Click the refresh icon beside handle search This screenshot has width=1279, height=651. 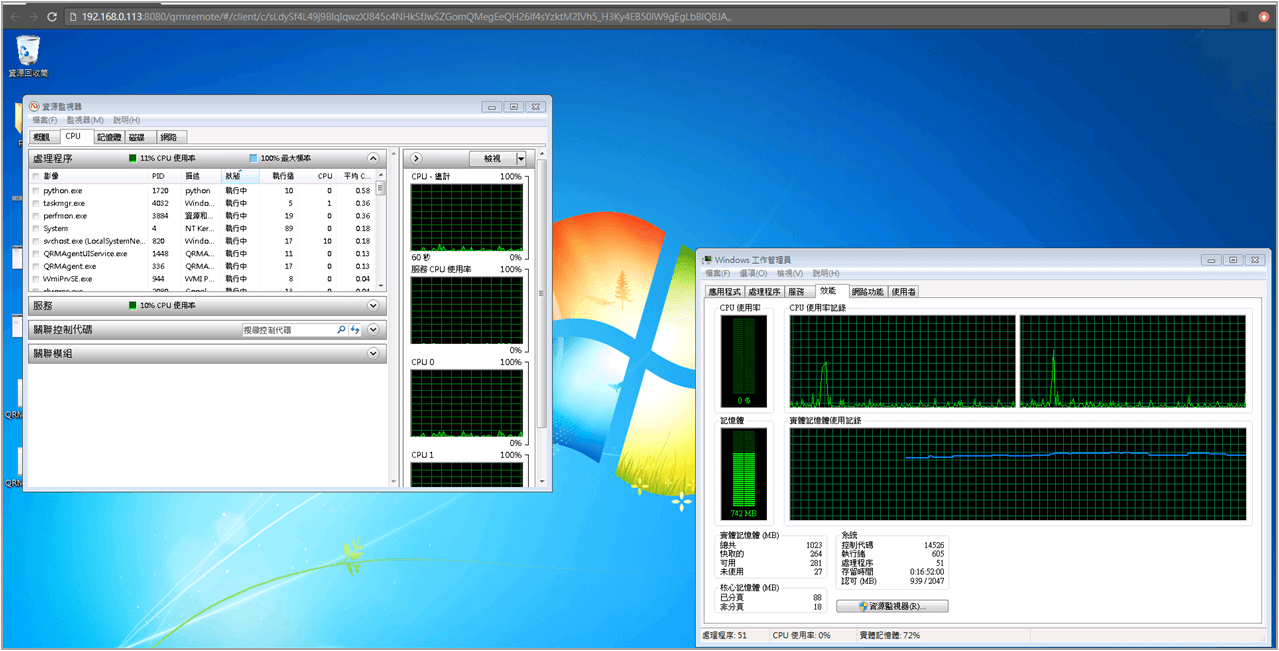[354, 329]
